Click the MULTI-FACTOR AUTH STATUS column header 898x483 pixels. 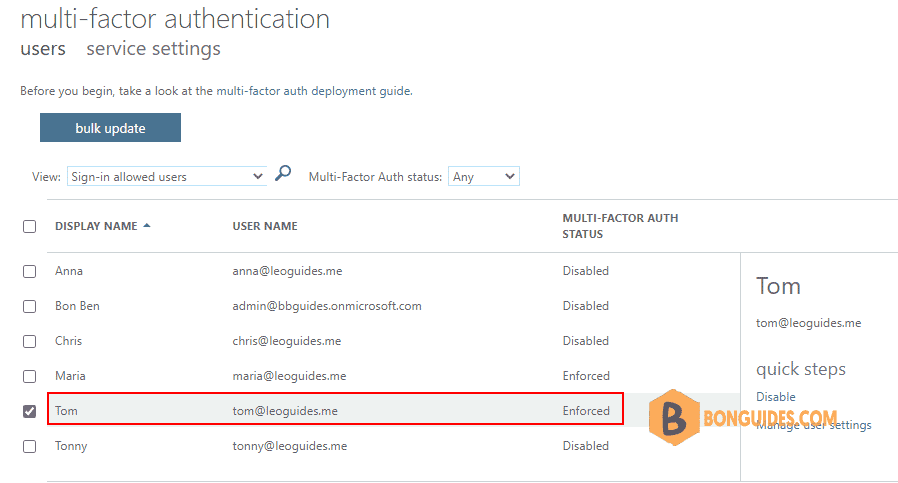pos(620,226)
